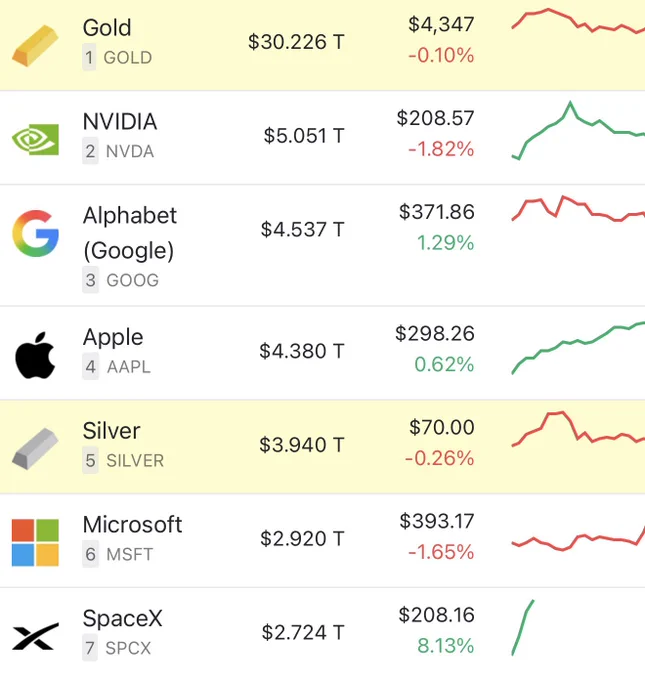This screenshot has width=645, height=680.
Task: Open the Microsoft name link
Action: [x=132, y=524]
